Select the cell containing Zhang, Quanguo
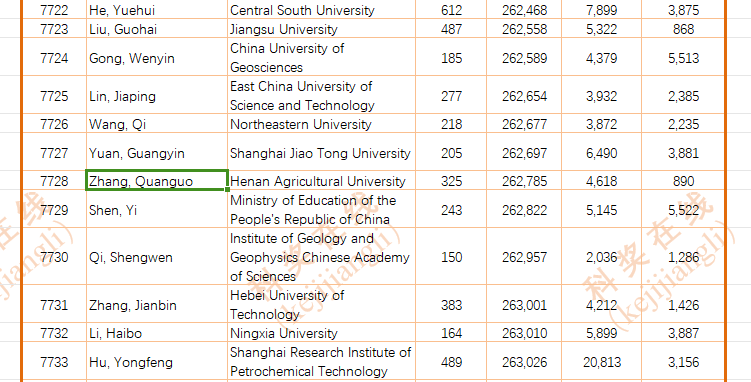 click(x=157, y=180)
